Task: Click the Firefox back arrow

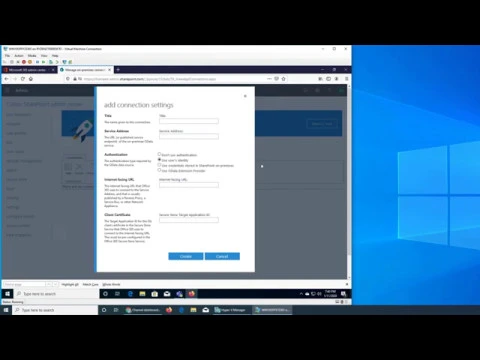Action: pyautogui.click(x=7, y=79)
